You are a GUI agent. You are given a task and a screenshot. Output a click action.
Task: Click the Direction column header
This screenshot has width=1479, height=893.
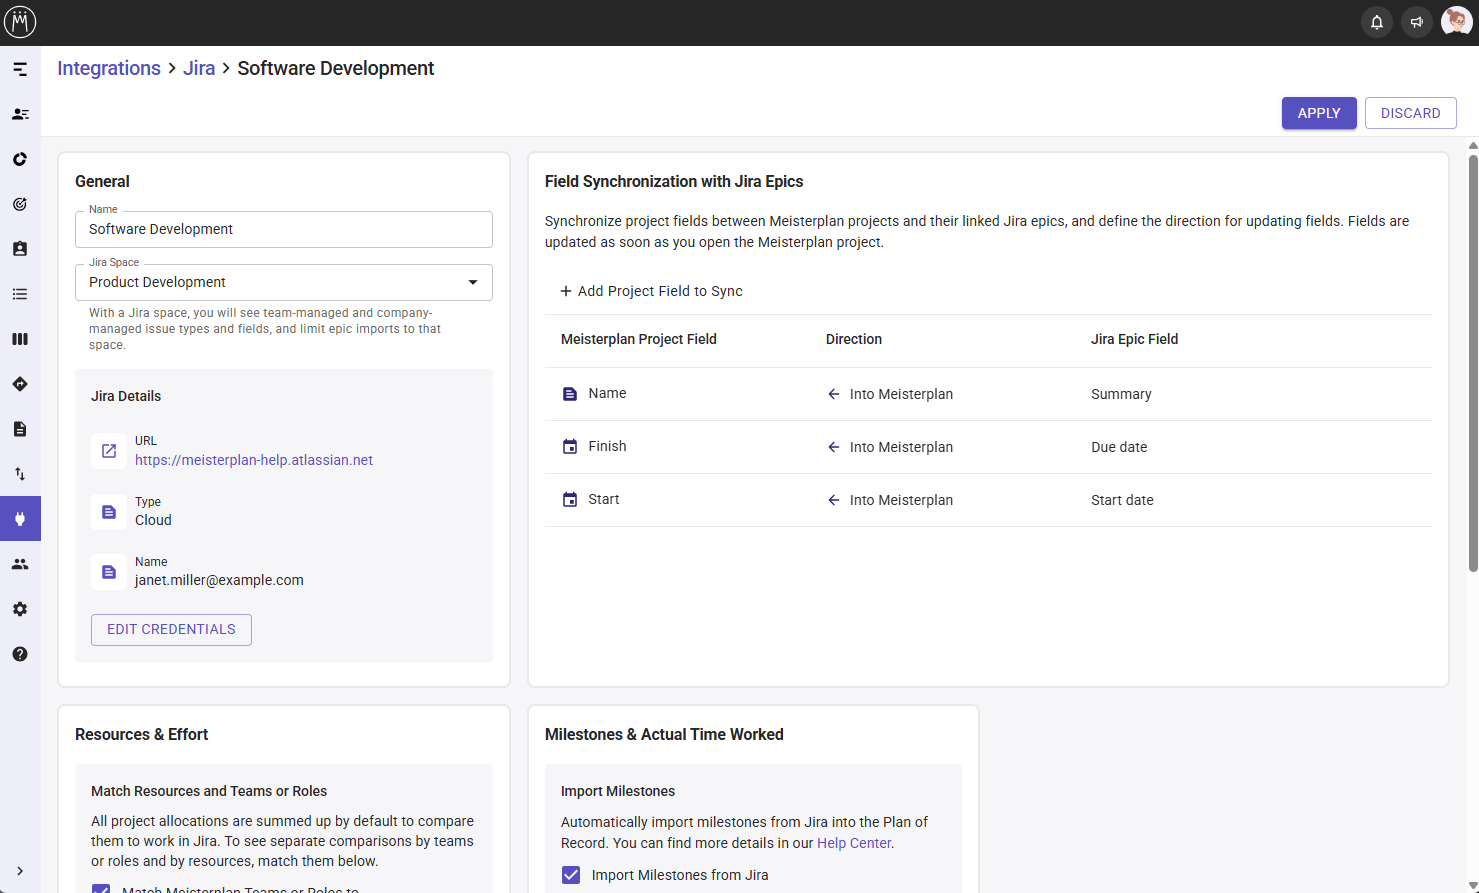pyautogui.click(x=854, y=339)
